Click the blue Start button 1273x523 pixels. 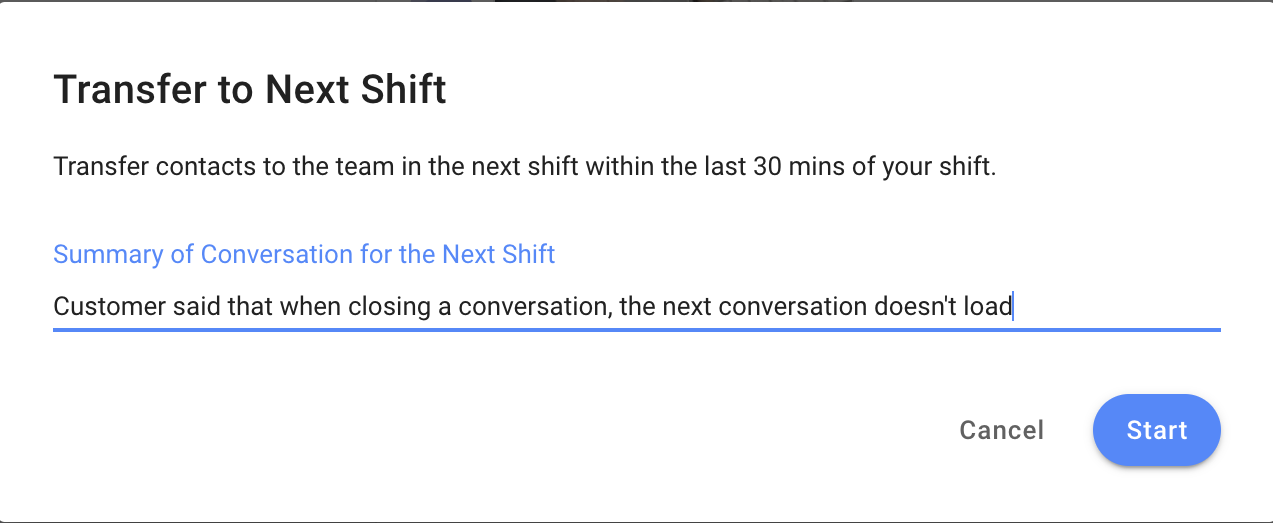(1156, 430)
